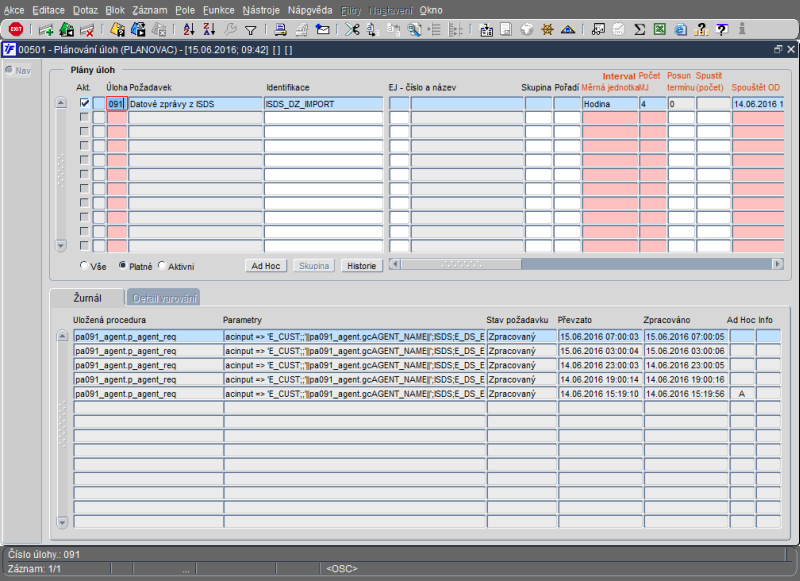
Task: Click Zpracováno cell 14.06.2016 19:00:16
Action: [686, 379]
